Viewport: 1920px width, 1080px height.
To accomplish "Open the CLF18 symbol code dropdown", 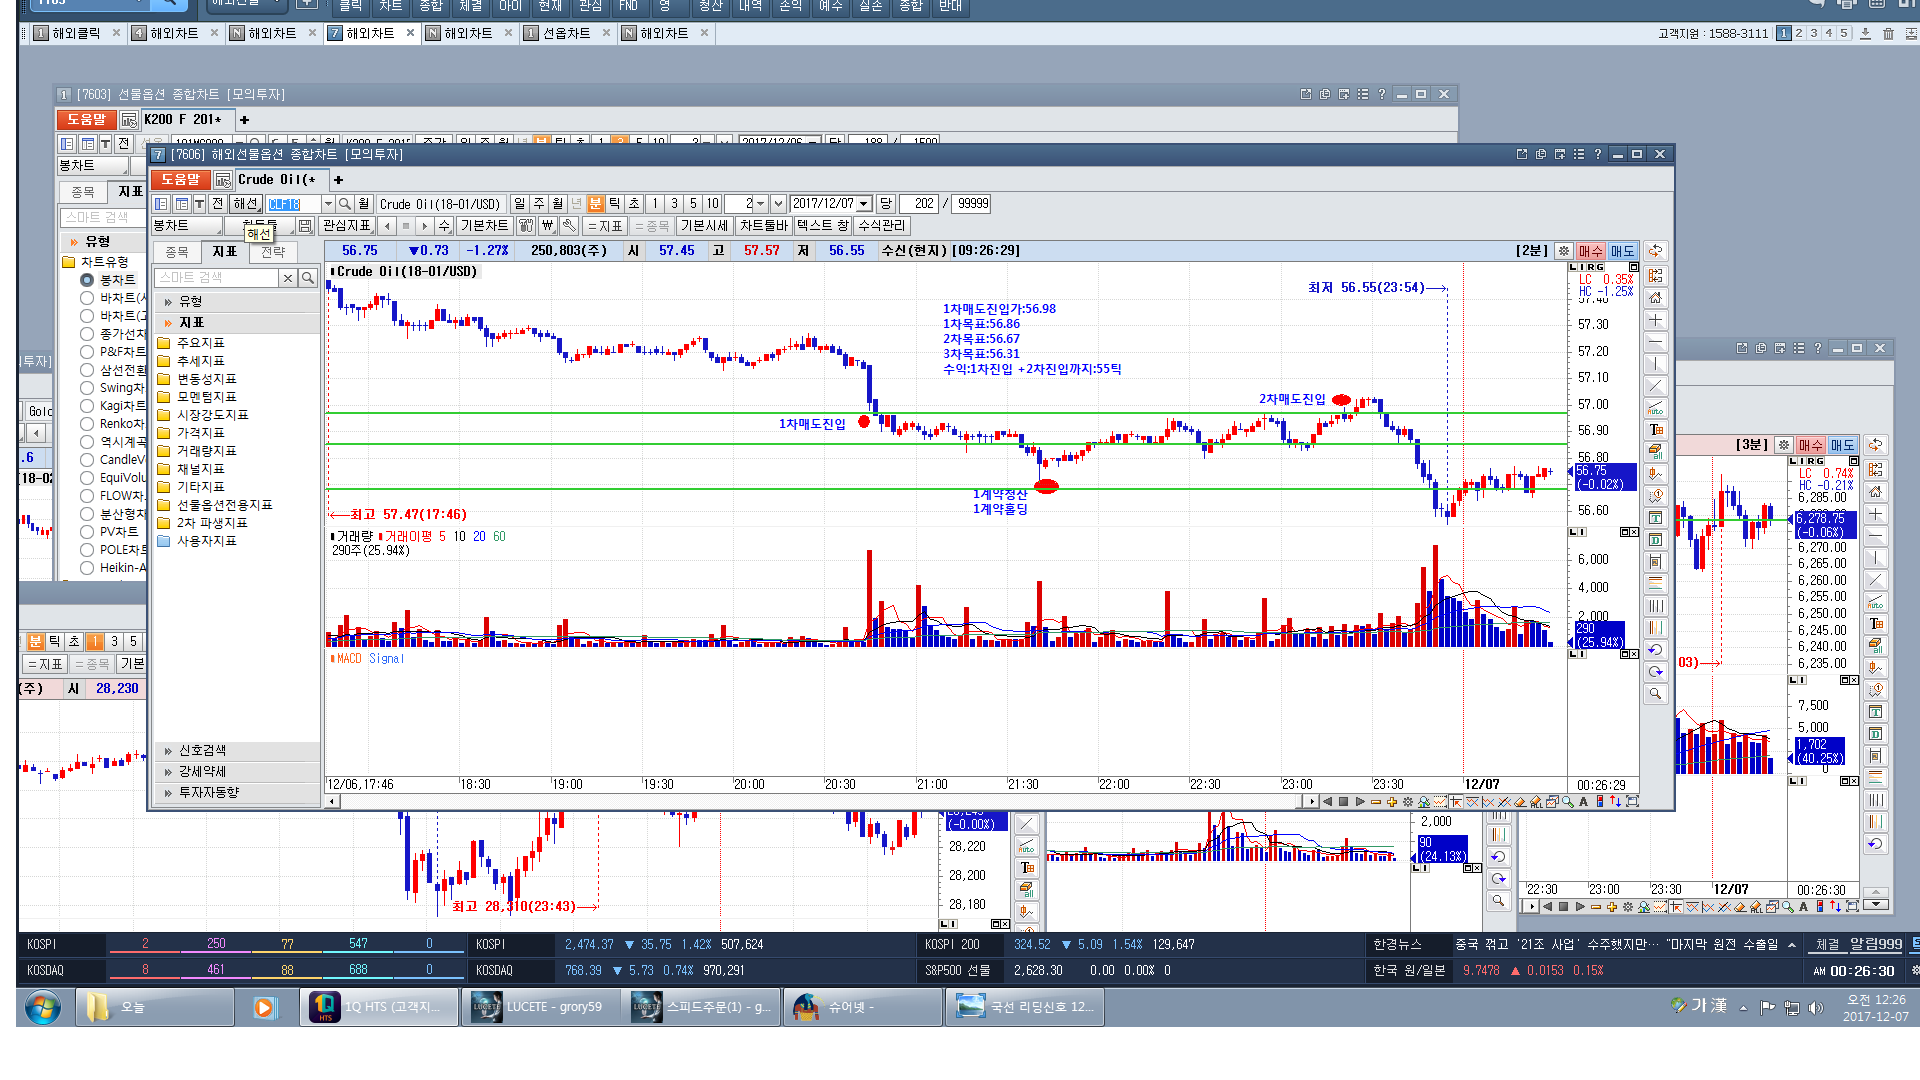I will point(328,204).
